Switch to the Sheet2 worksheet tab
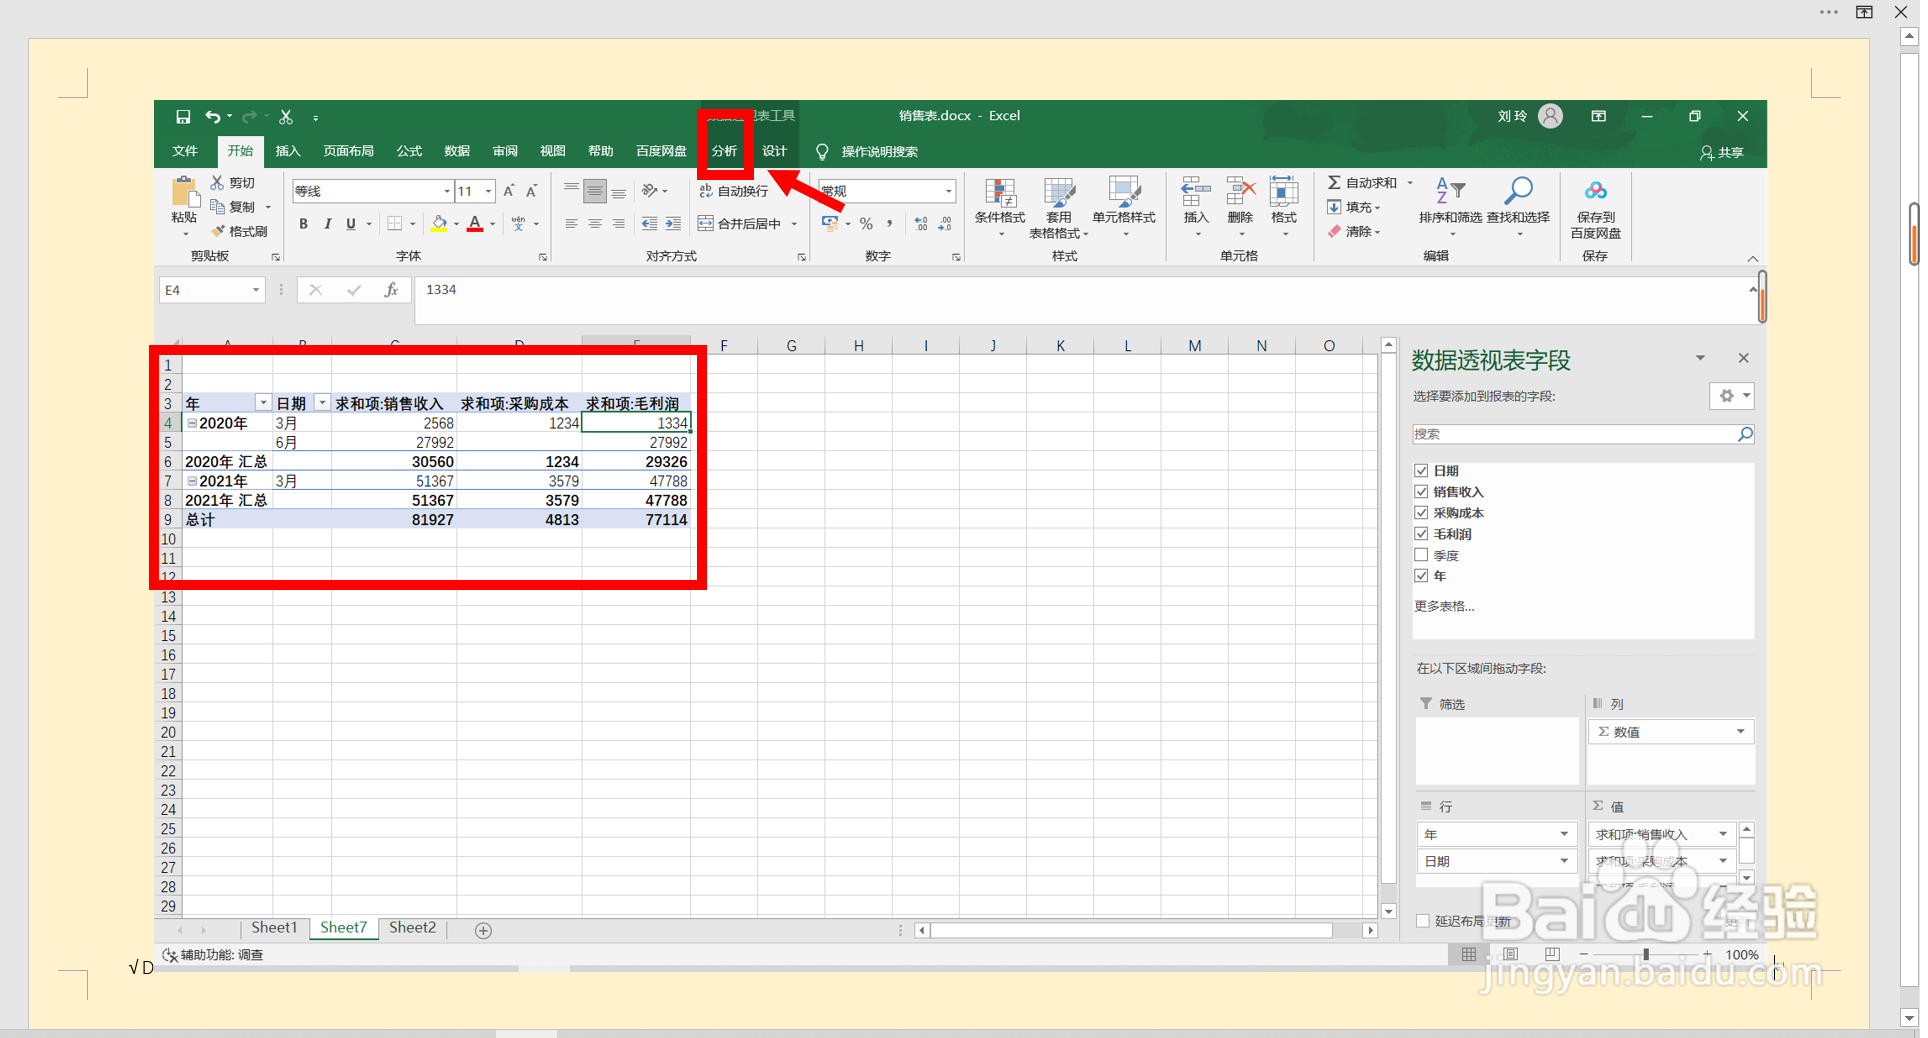The image size is (1928, 1038). [413, 928]
